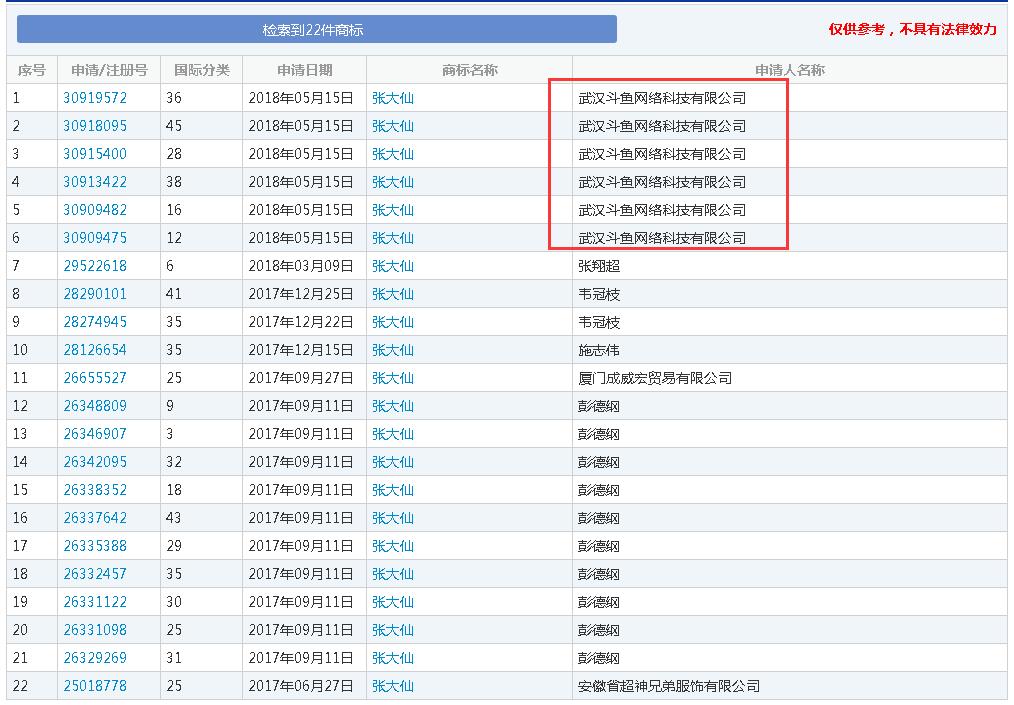Open 张大仙 trademark link in row 26655527
1014x705 pixels.
coord(393,378)
